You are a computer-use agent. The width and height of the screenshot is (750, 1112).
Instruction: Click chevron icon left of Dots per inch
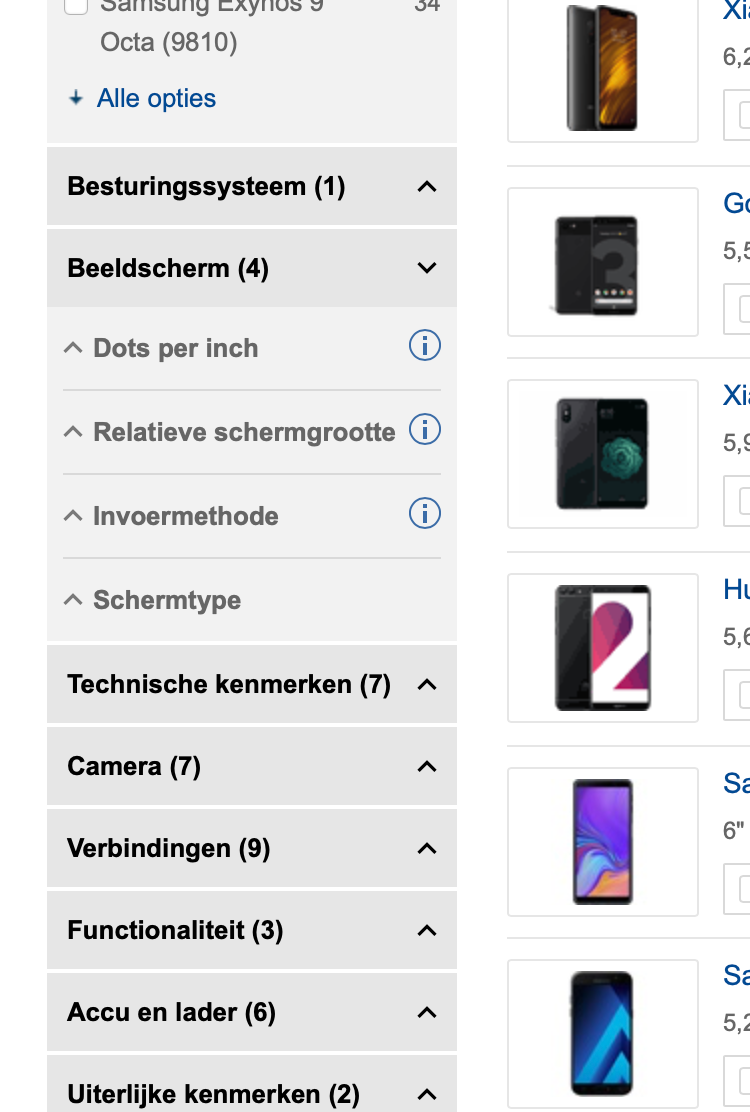pyautogui.click(x=73, y=348)
